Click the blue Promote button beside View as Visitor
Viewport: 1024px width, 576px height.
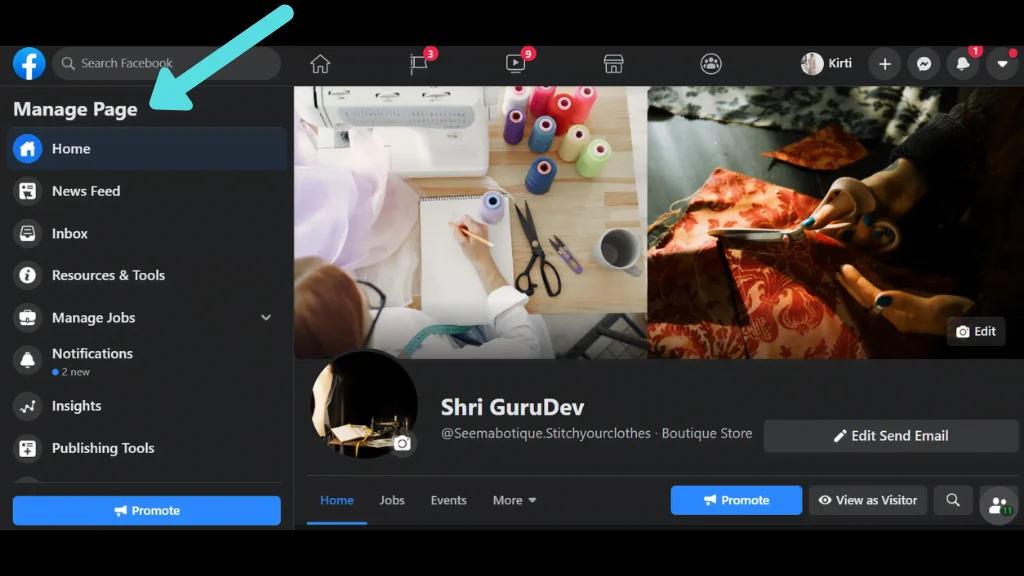[736, 500]
